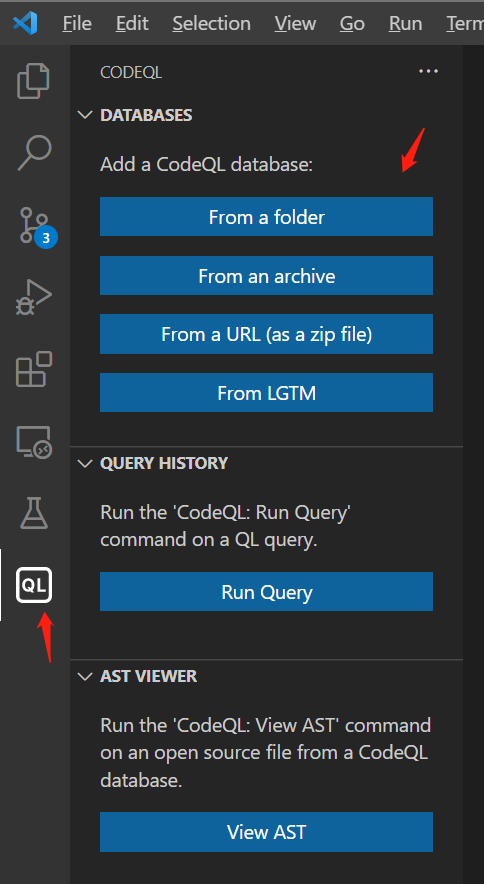Open the Testing flask icon
Screen dimensions: 484x884
pos(34,513)
